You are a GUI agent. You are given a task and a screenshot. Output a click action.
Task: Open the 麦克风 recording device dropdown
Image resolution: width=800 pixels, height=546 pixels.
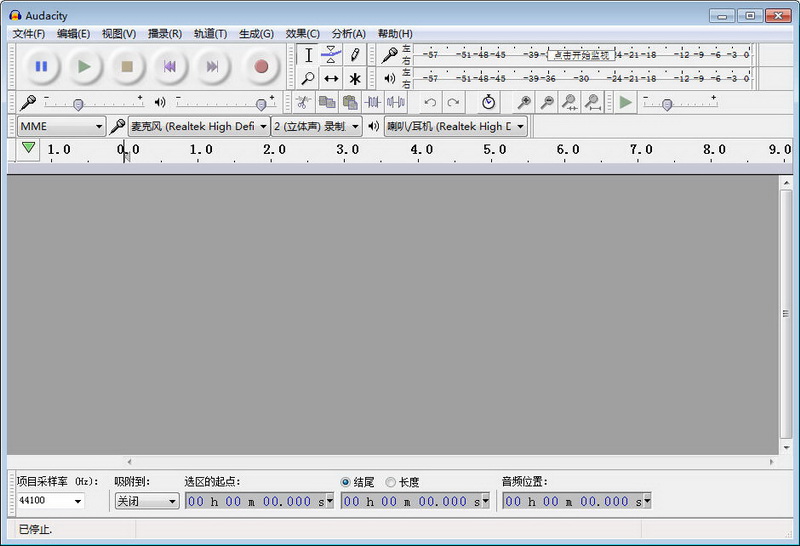(199, 126)
